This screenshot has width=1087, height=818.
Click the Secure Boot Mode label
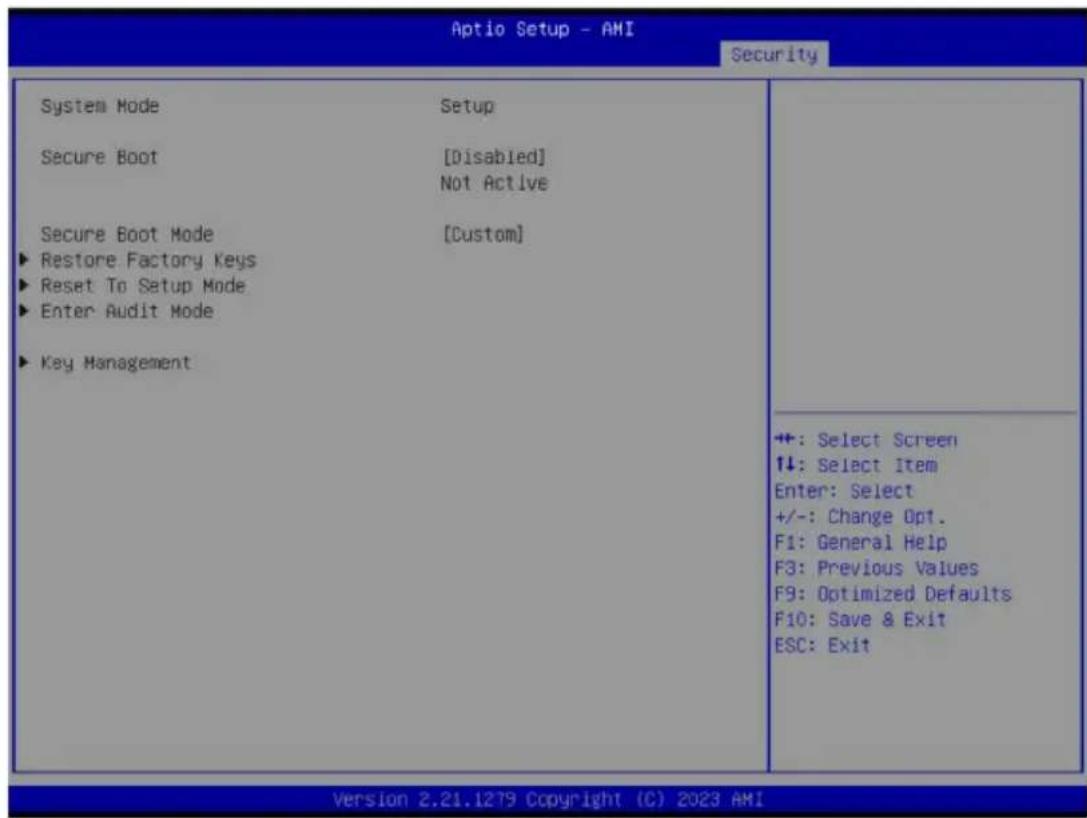(127, 234)
